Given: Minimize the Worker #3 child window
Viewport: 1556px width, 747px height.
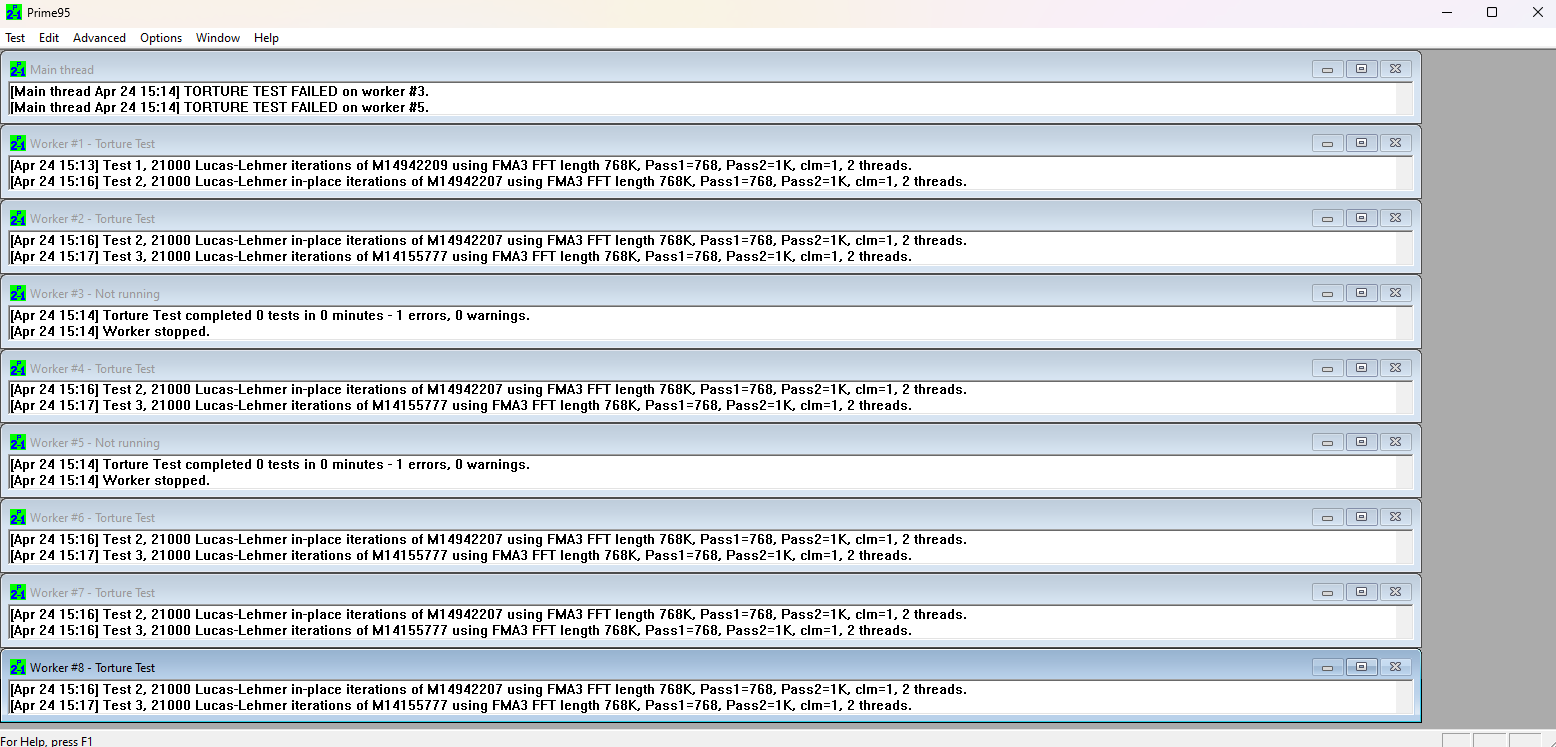Looking at the screenshot, I should click(1328, 293).
